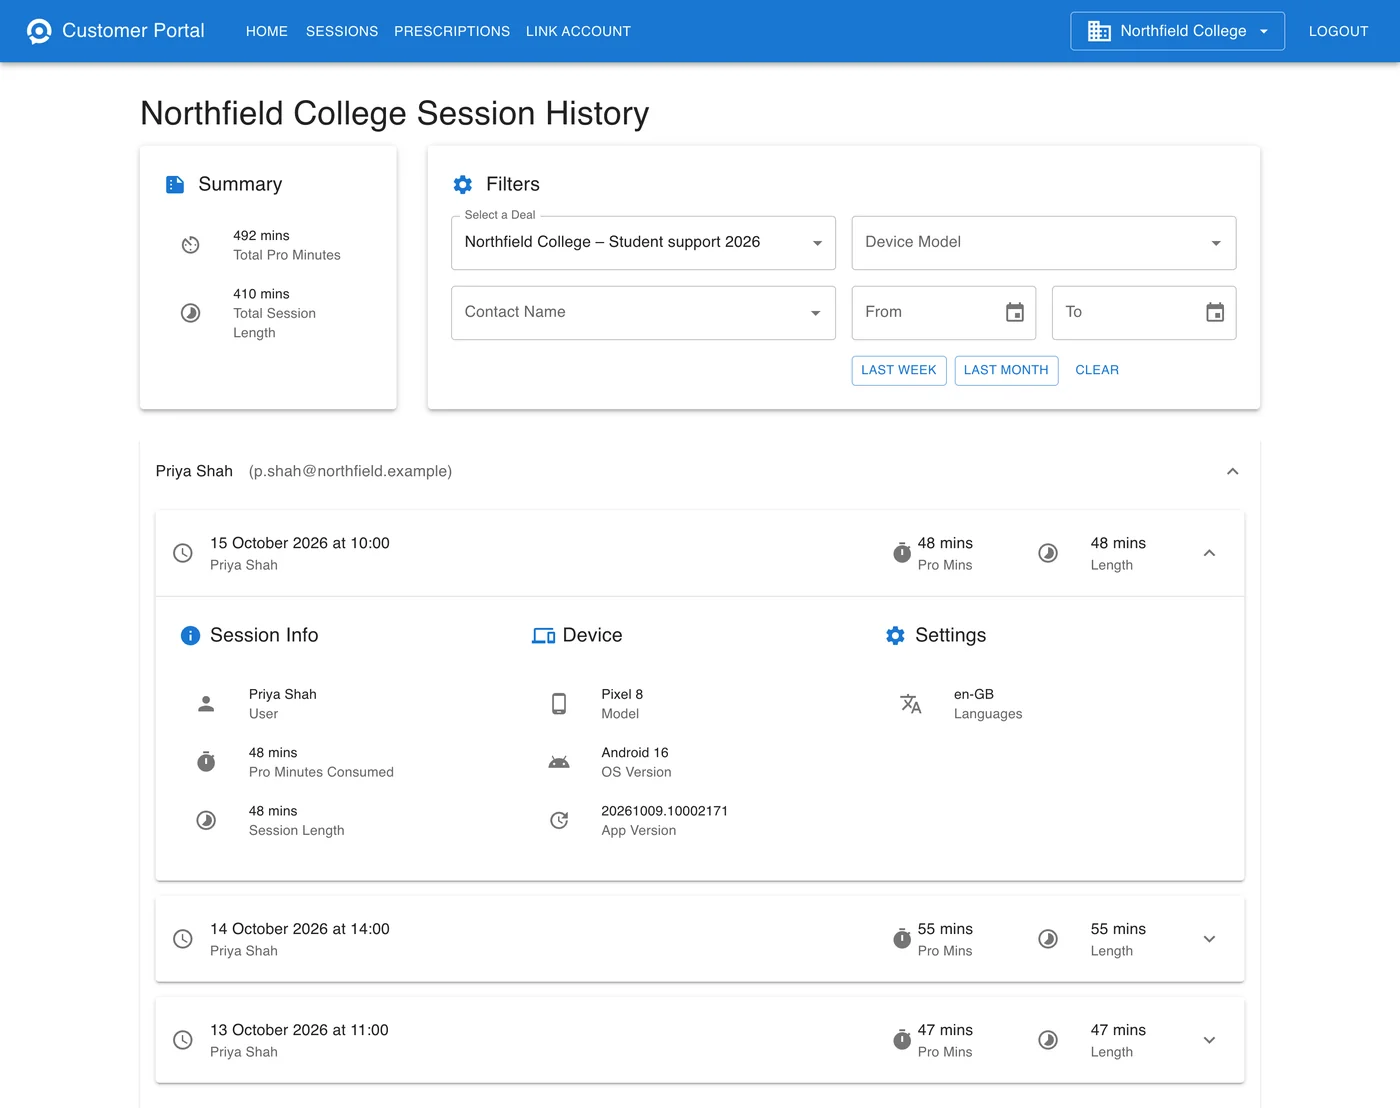This screenshot has height=1108, width=1400.
Task: Click the Customer Portal logo icon
Action: 39,31
